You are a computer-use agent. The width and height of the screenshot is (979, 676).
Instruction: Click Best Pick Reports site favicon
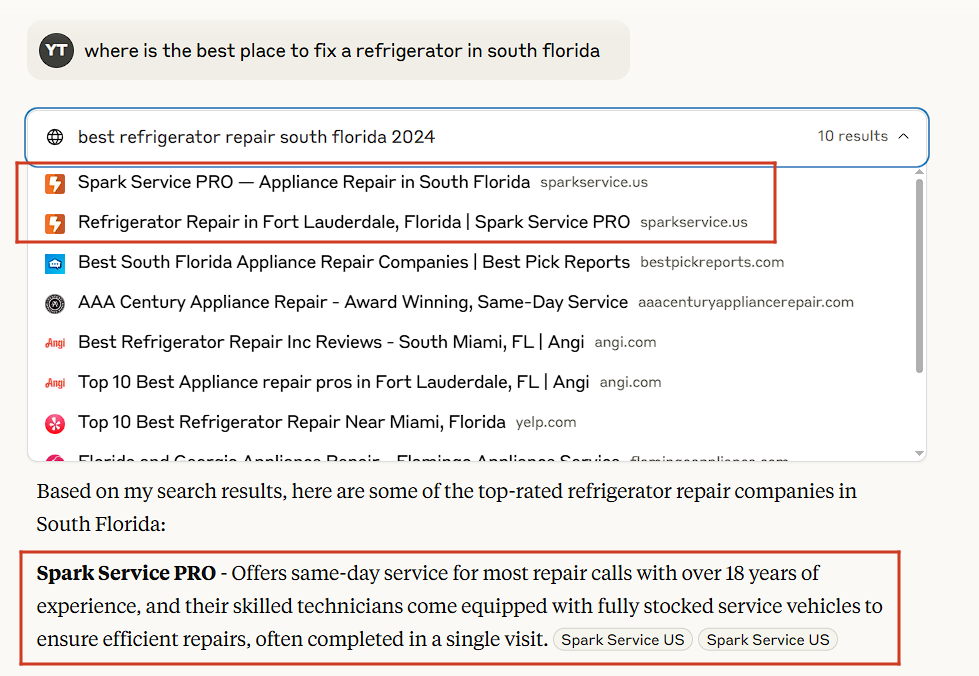pos(55,263)
